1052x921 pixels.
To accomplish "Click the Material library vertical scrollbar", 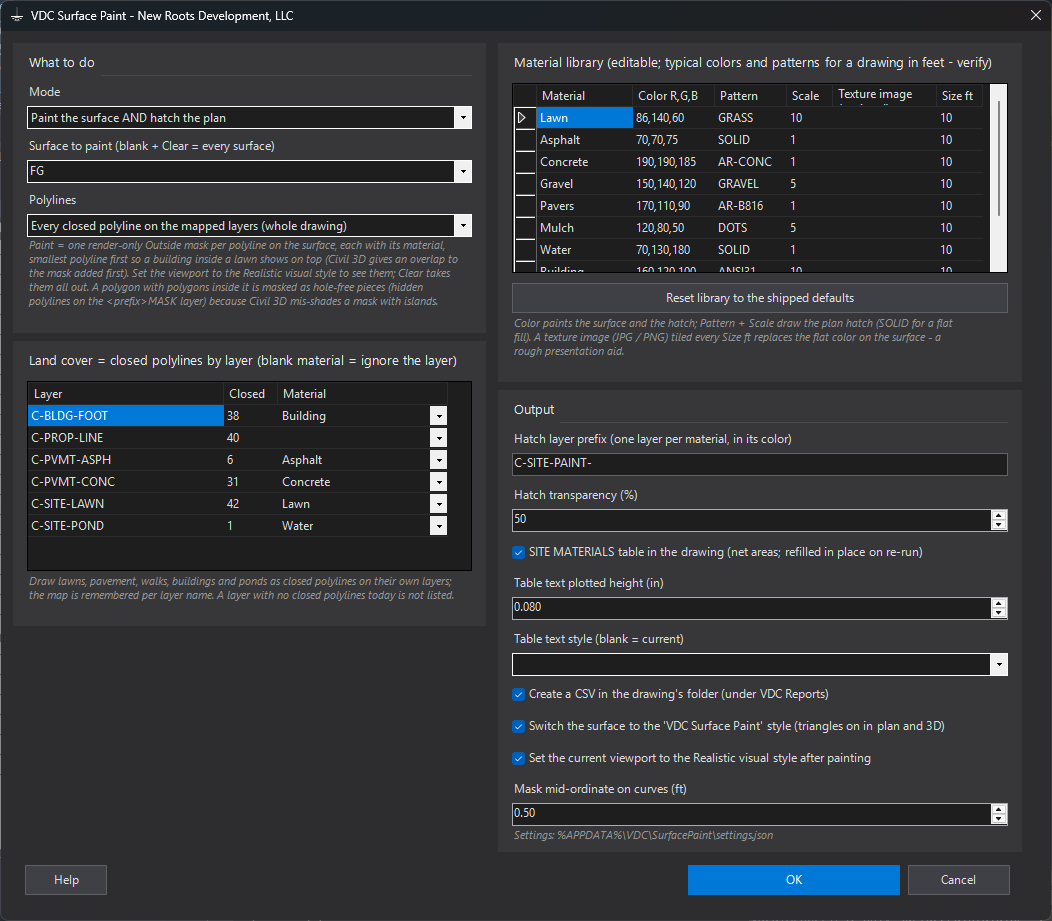I will (998, 158).
